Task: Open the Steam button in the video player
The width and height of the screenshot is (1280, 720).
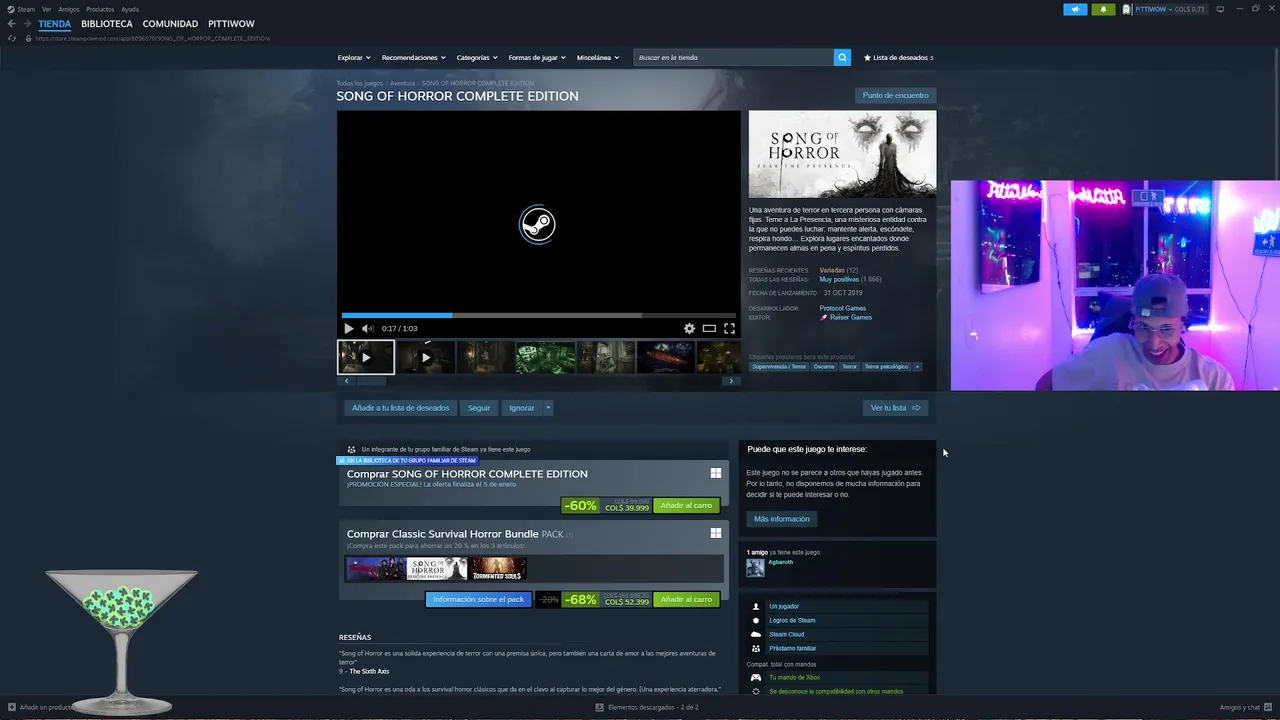Action: click(x=538, y=224)
